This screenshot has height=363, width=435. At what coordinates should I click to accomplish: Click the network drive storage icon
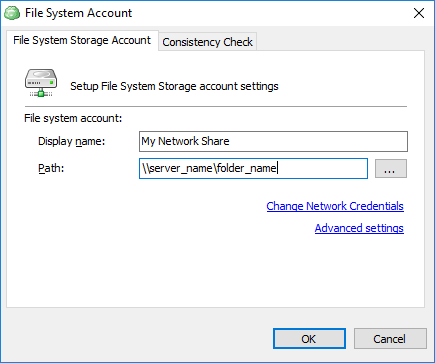pos(41,83)
